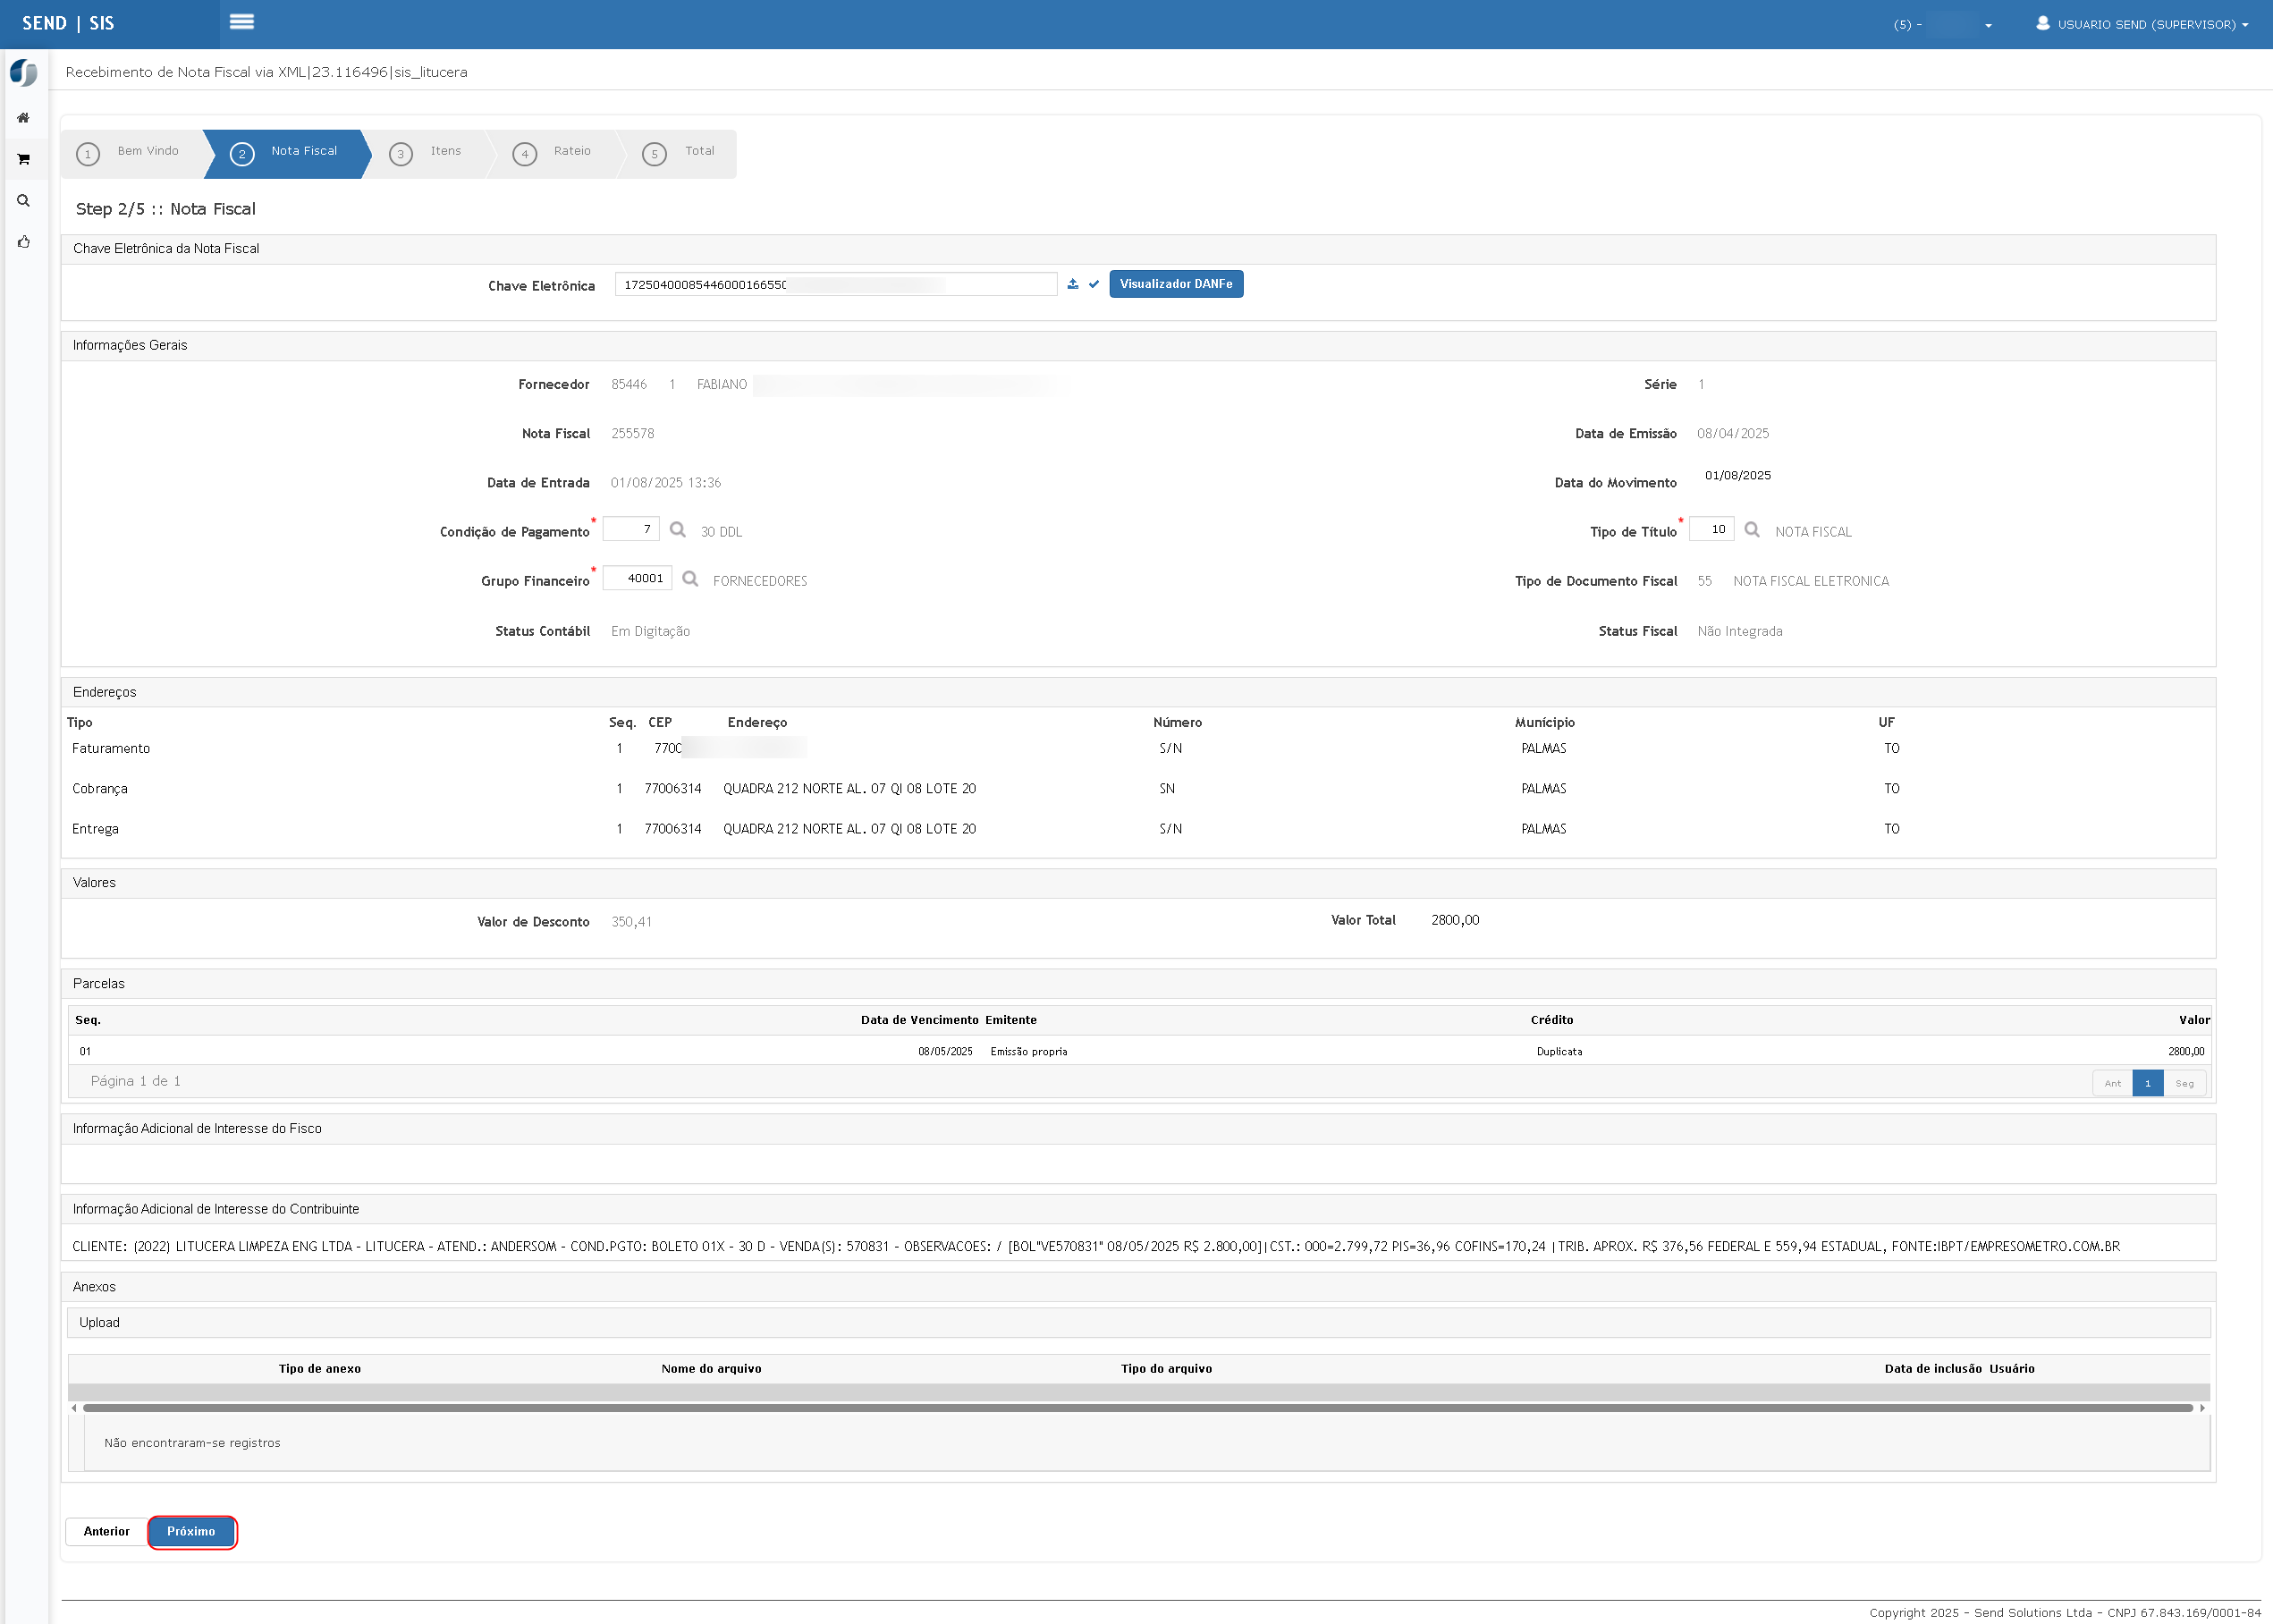
Task: Click the Cobrança address row
Action: [x=1138, y=789]
